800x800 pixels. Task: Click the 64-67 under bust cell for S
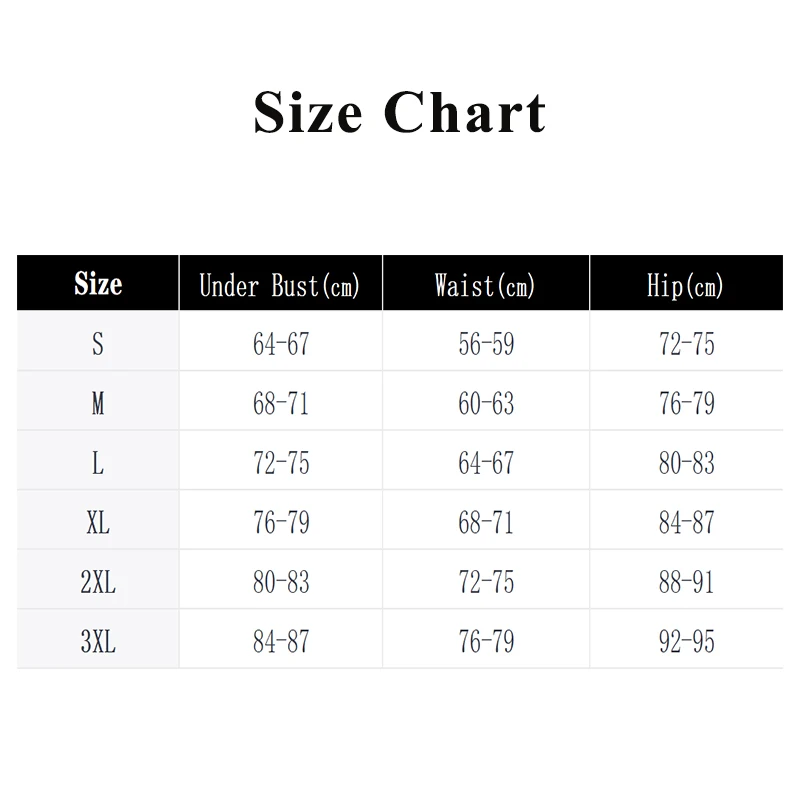pyautogui.click(x=281, y=344)
